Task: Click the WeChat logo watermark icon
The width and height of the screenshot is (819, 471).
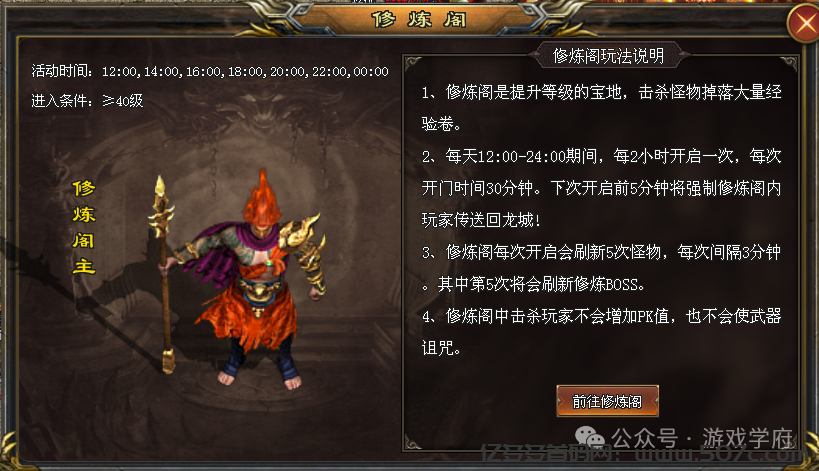Action: [590, 437]
